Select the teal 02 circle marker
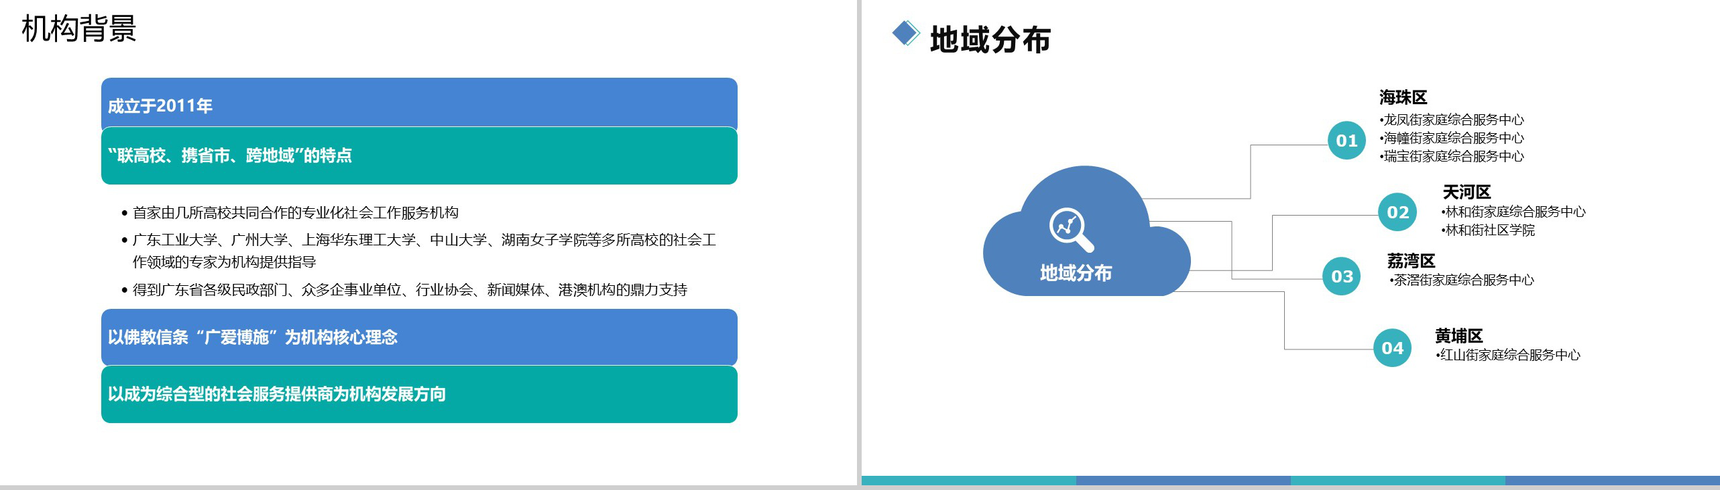This screenshot has width=1720, height=490. point(1397,212)
